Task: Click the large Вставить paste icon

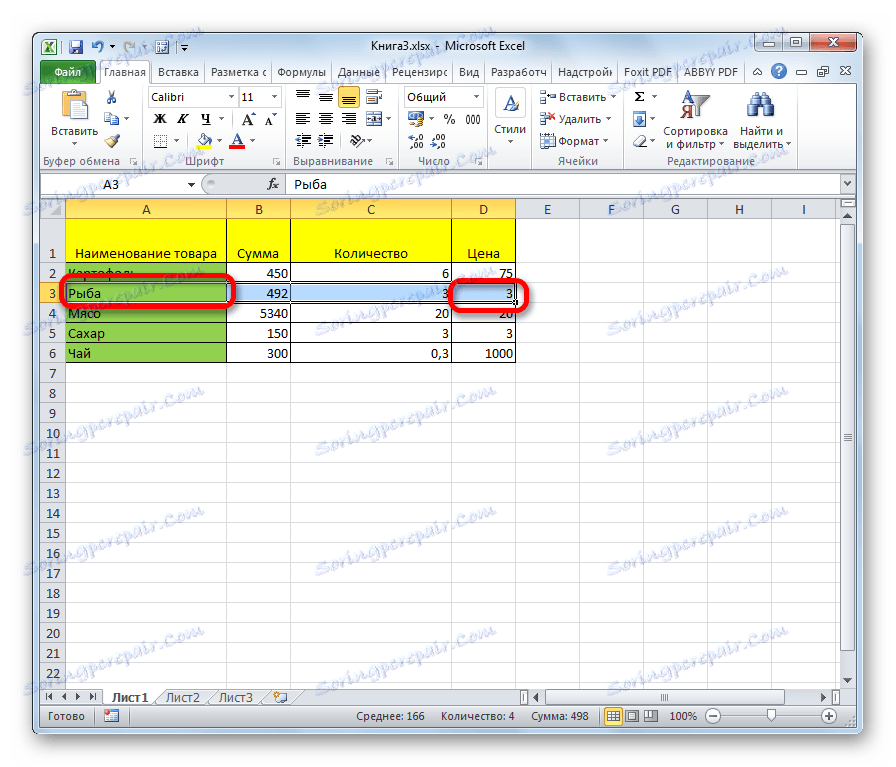Action: pyautogui.click(x=74, y=107)
